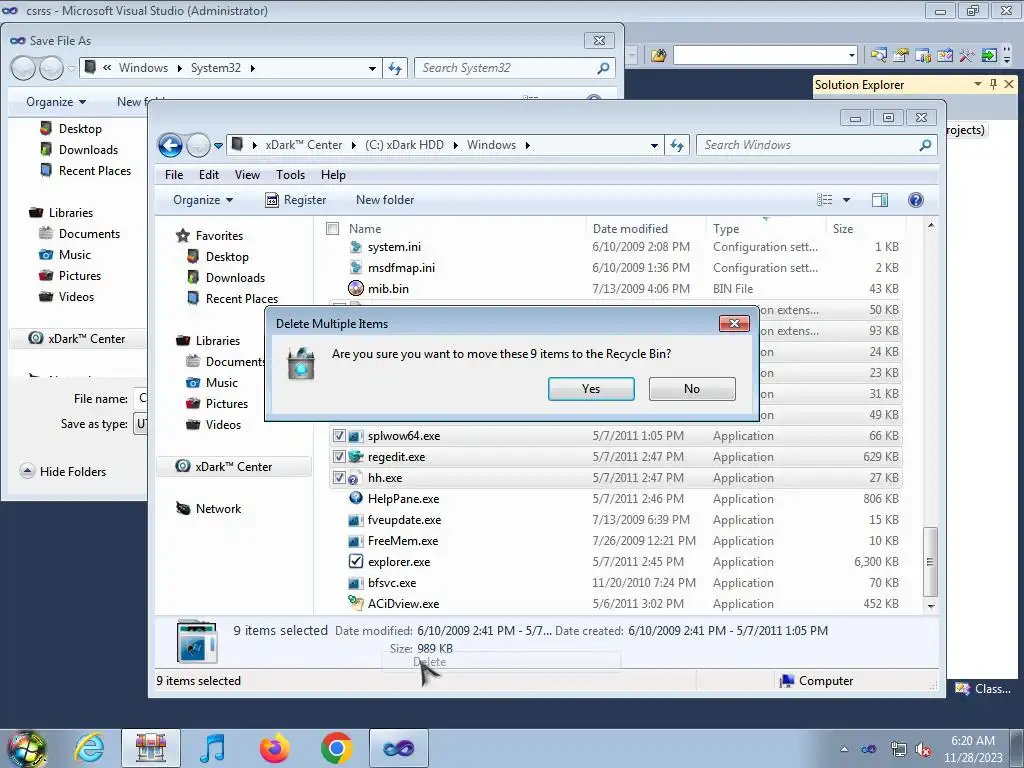1024x768 pixels.
Task: Refresh the Windows folder view
Action: [x=677, y=146]
